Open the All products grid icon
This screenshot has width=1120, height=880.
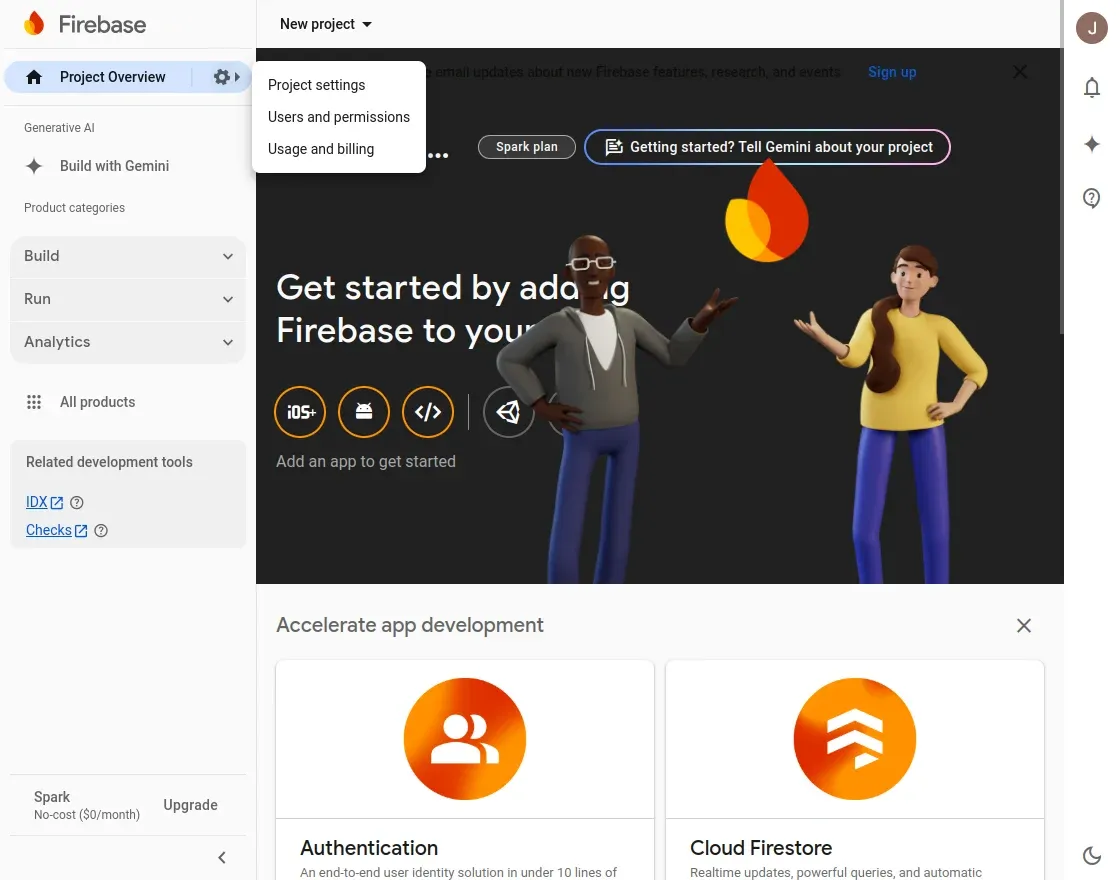click(34, 402)
